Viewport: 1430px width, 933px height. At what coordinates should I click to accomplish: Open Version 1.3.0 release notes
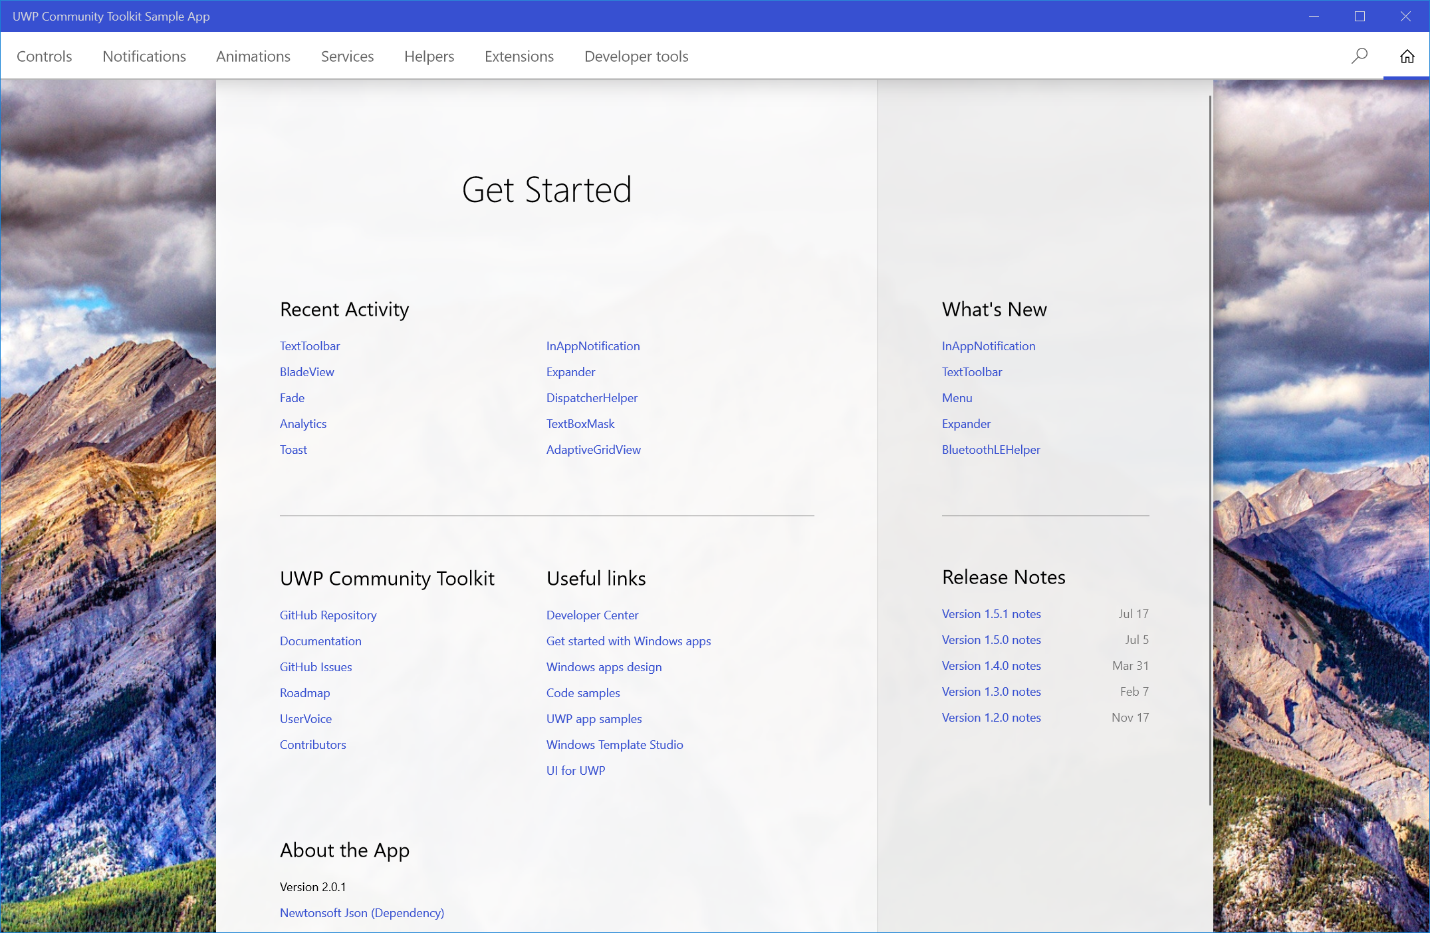pyautogui.click(x=991, y=692)
